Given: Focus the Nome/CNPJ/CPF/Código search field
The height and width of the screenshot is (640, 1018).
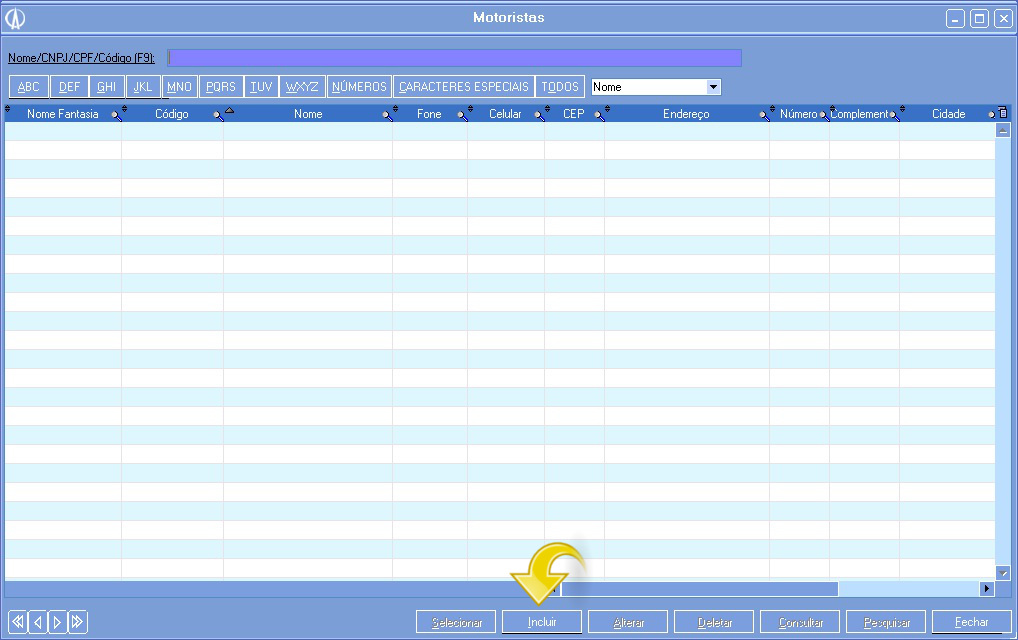Looking at the screenshot, I should [x=454, y=58].
